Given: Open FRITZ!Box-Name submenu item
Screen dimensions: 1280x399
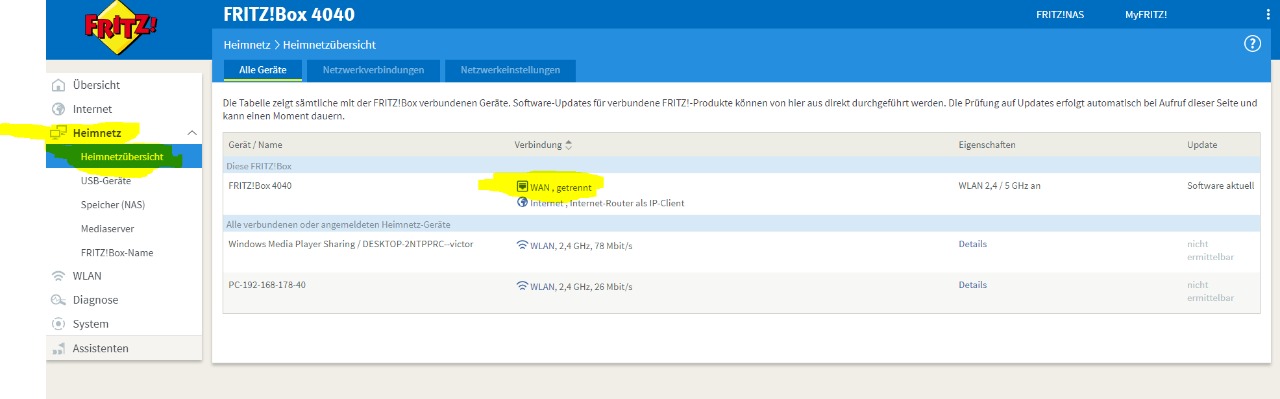Looking at the screenshot, I should 117,253.
